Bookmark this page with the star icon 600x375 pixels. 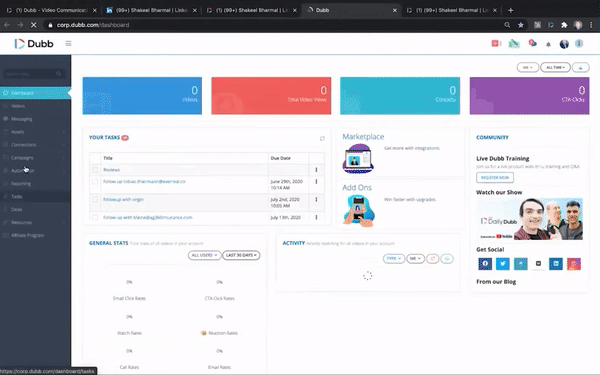coord(520,25)
